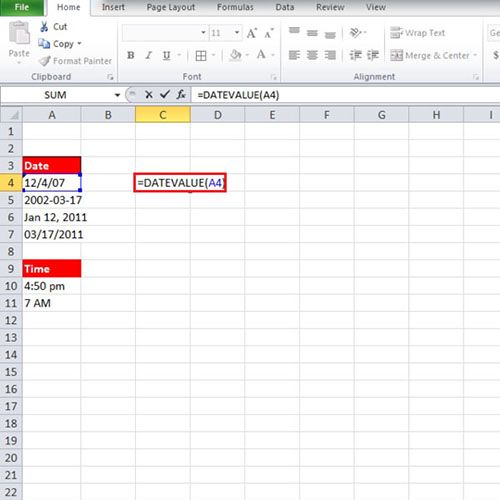Open the font size dropdown

[237, 33]
